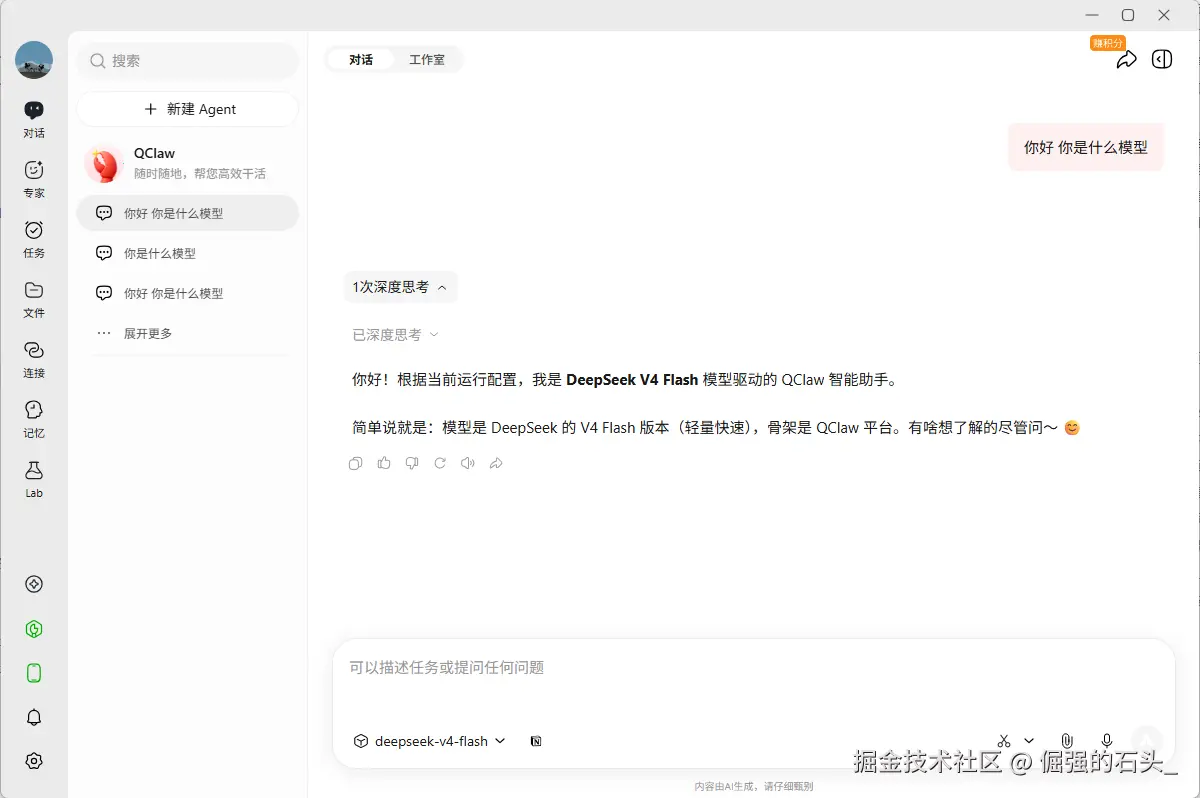Read the reply aloud with speaker icon
The image size is (1200, 798).
(468, 463)
